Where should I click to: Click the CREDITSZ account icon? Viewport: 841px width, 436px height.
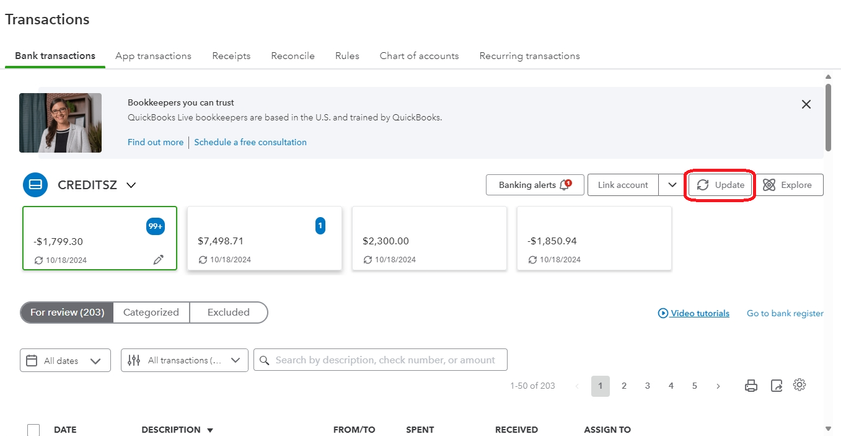pyautogui.click(x=35, y=185)
